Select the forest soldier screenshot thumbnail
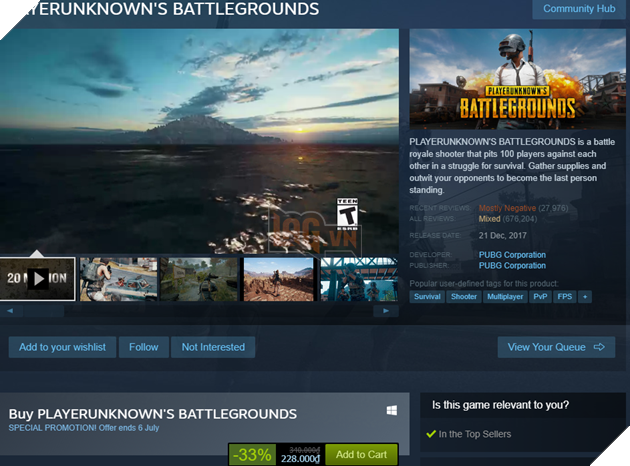Viewport: 630px width, 466px height. pyautogui.click(x=198, y=279)
